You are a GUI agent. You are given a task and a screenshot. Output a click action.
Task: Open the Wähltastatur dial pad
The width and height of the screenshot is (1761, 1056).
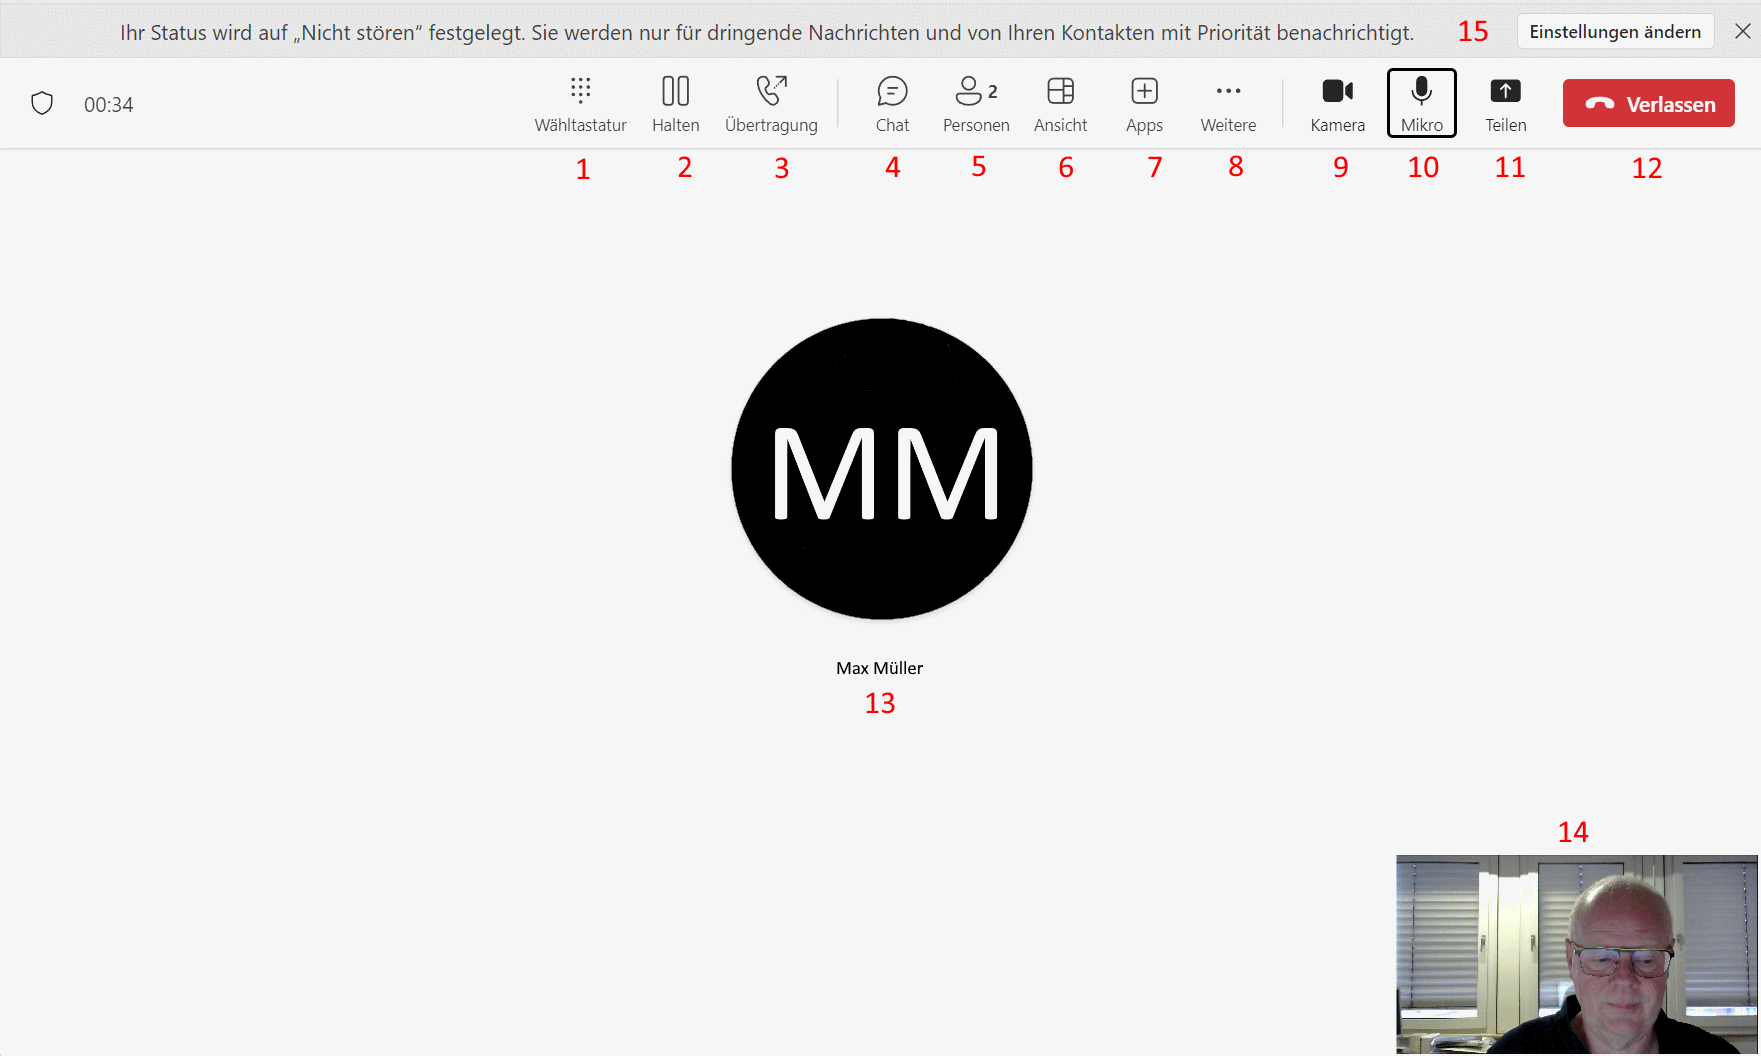(580, 103)
